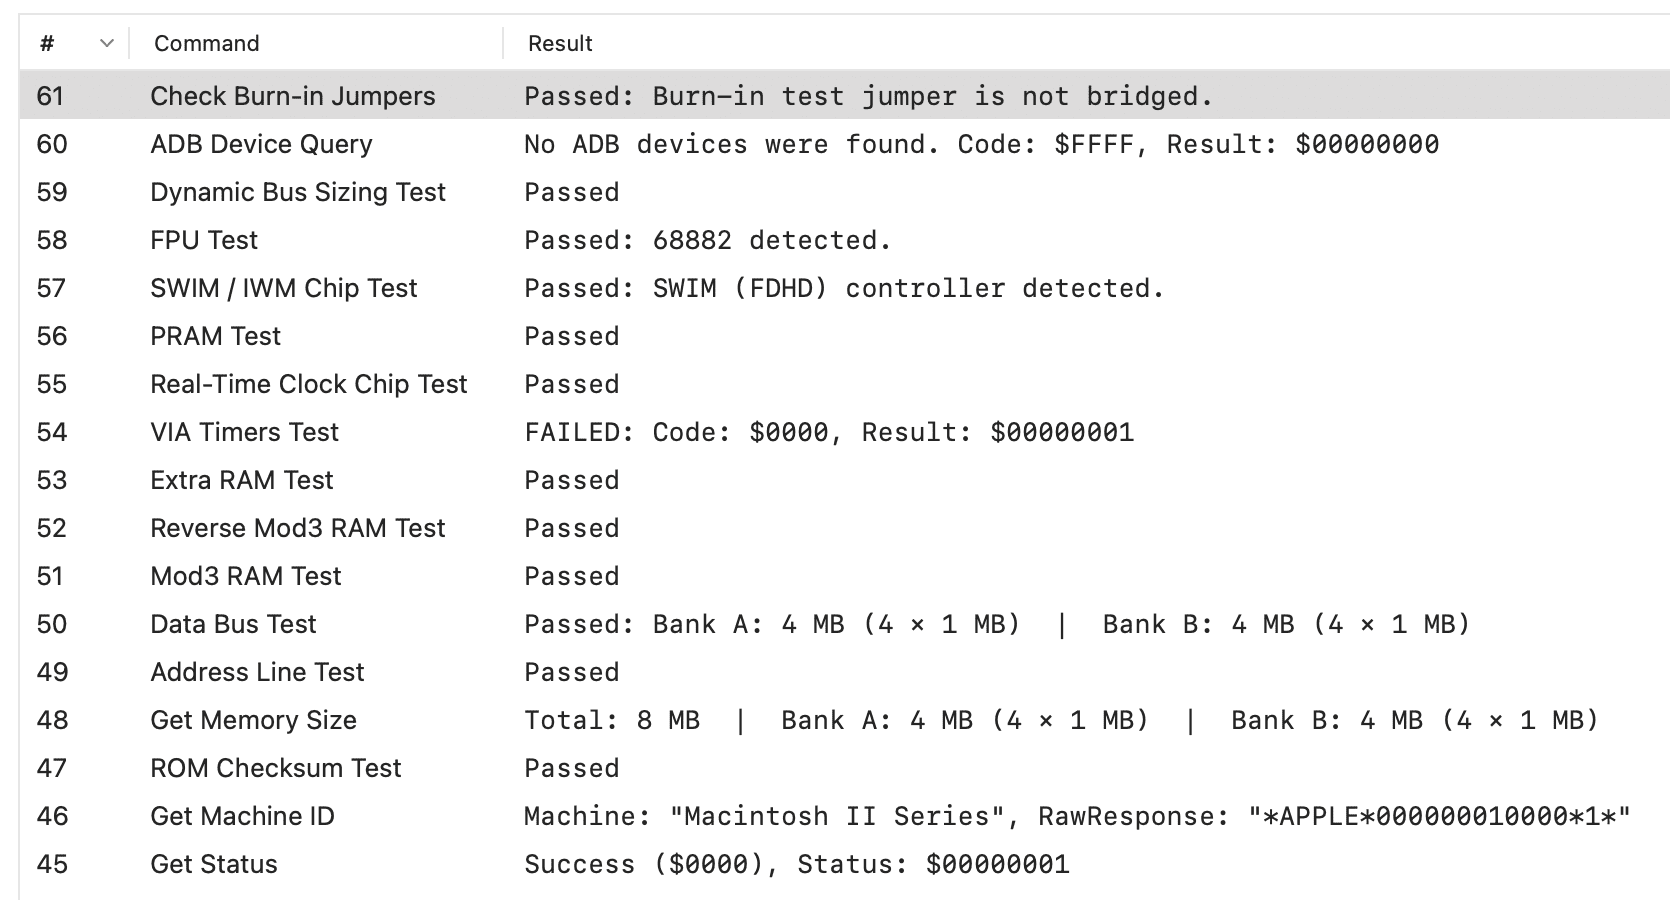Click the # column sort chevron
The width and height of the screenshot is (1670, 900).
click(107, 44)
